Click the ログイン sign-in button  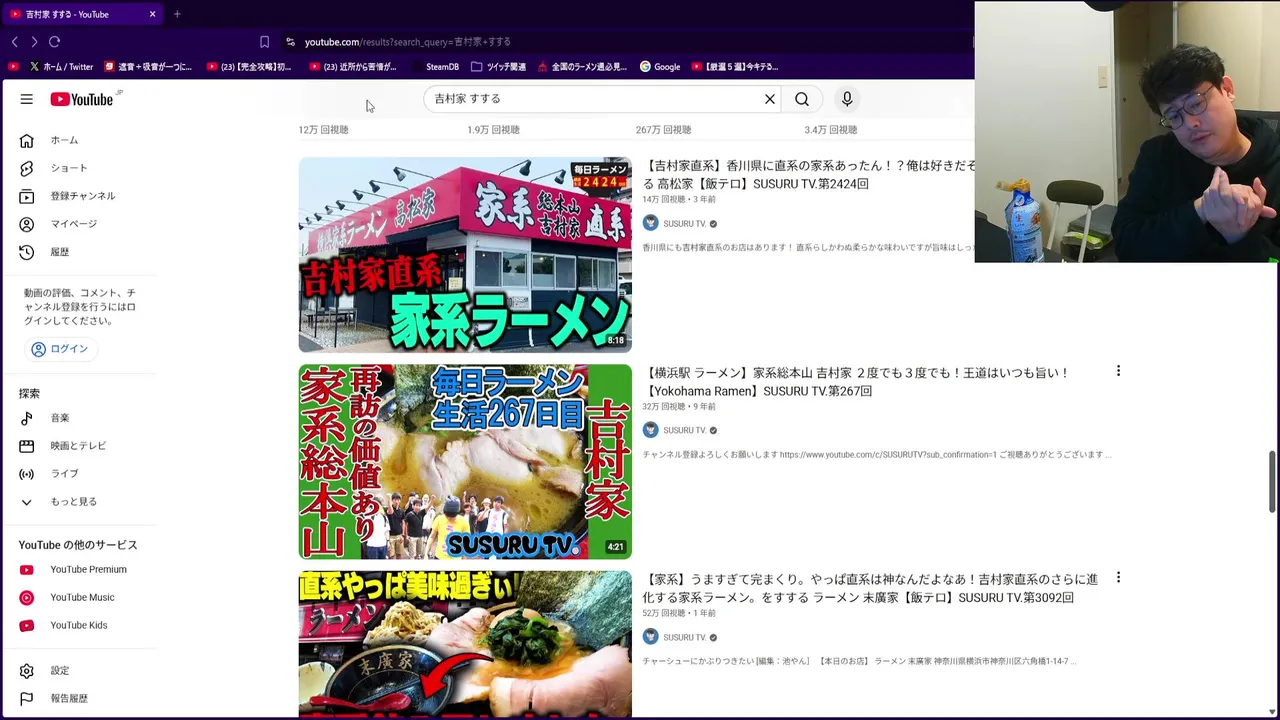[x=60, y=349]
